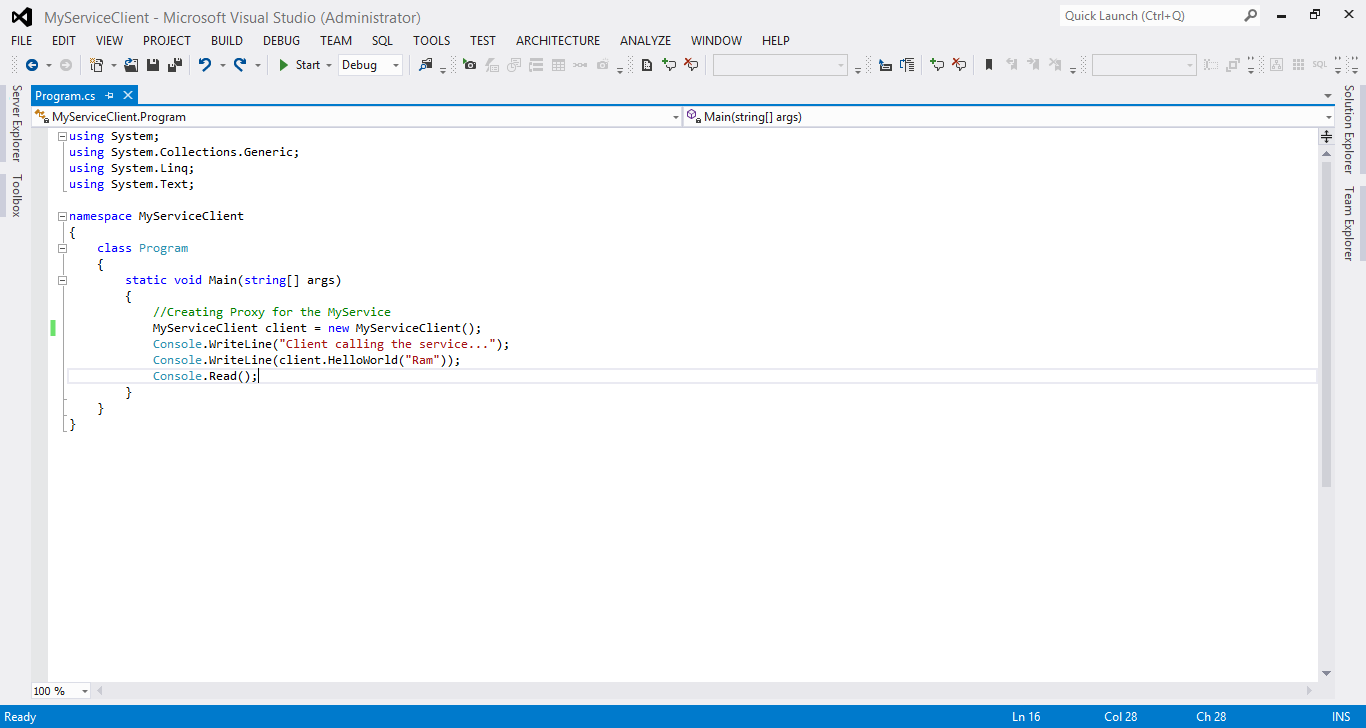
Task: Pin the Program.cs tab with pushpin icon
Action: click(x=110, y=95)
